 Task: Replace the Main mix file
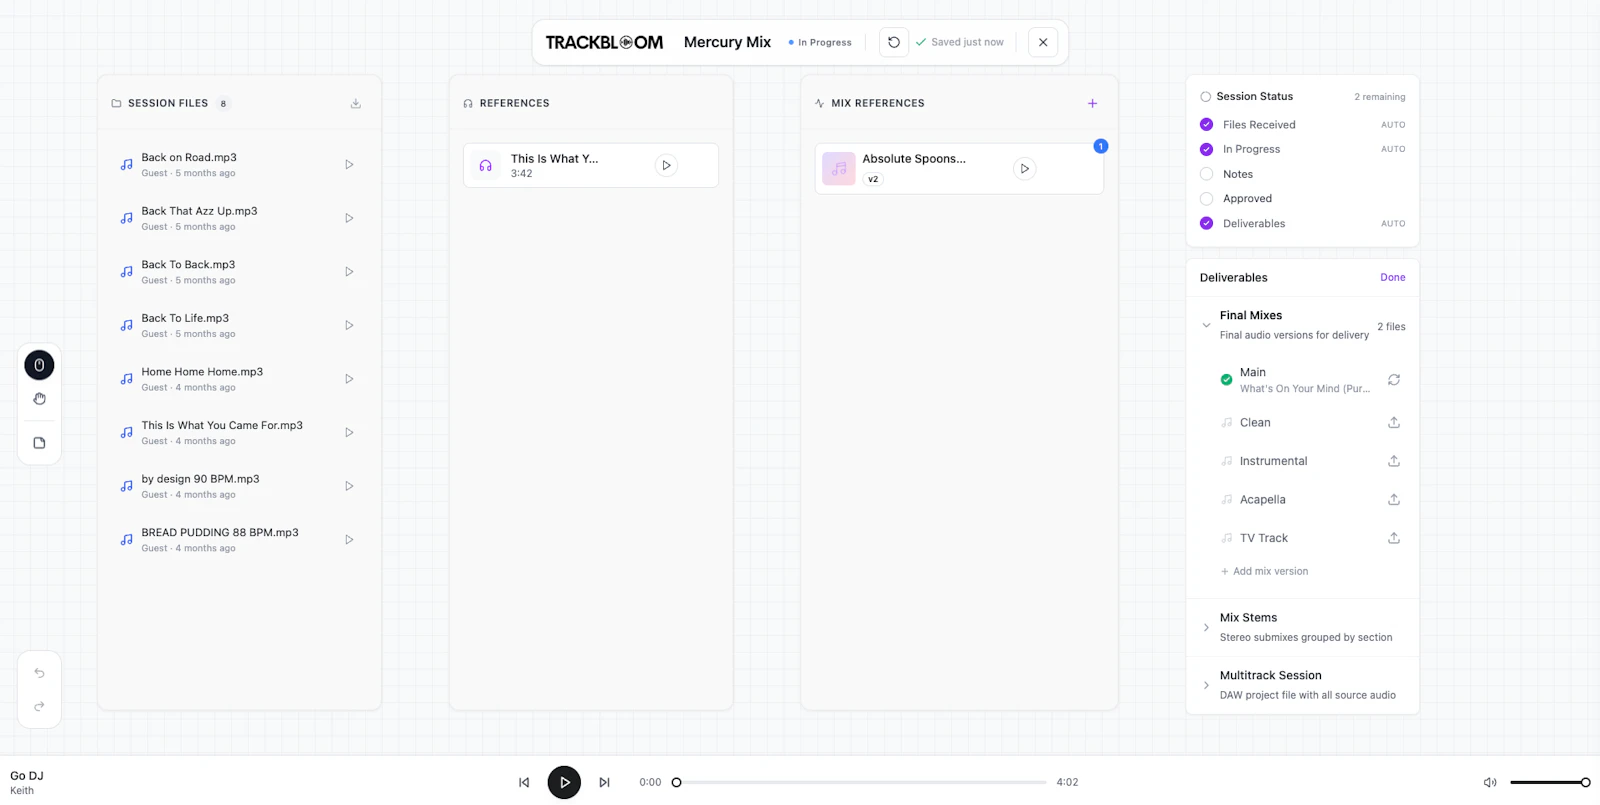click(1394, 380)
